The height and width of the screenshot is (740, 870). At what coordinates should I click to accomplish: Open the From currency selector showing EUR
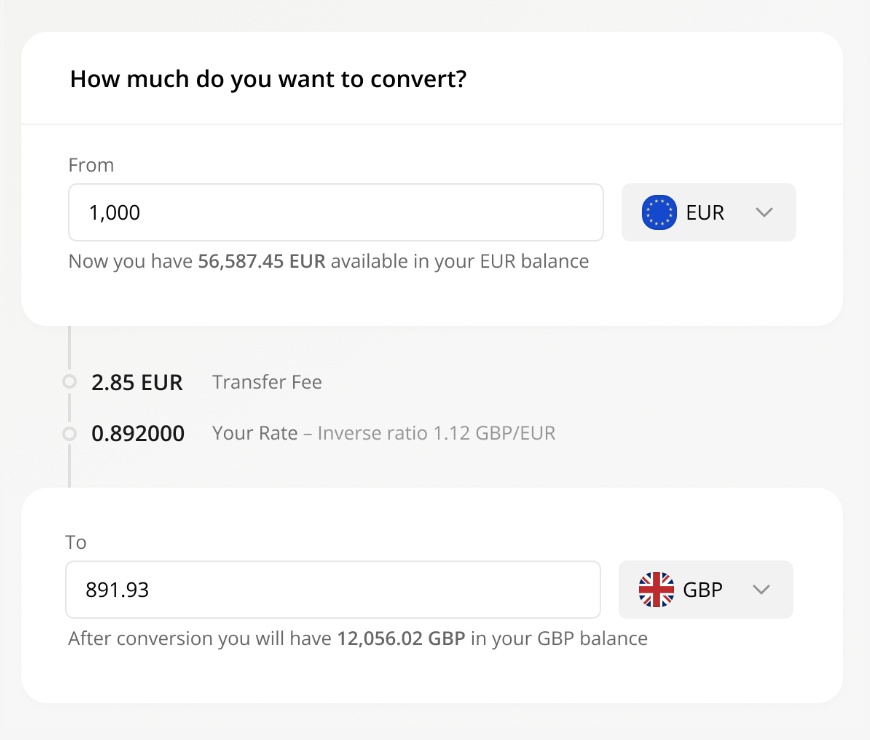[x=709, y=212]
